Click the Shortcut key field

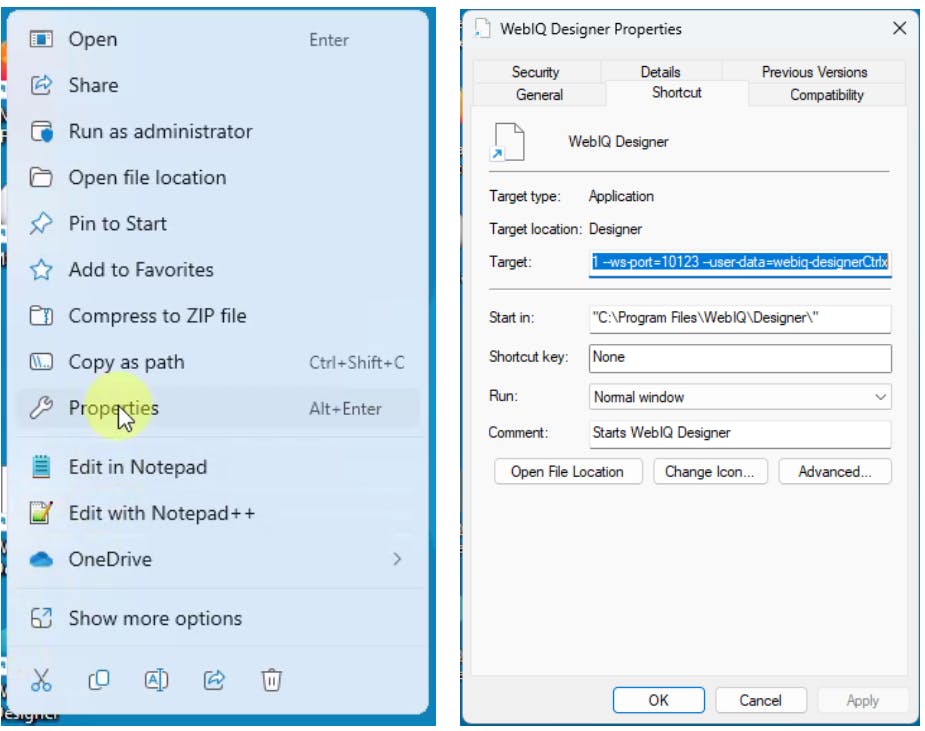tap(740, 358)
